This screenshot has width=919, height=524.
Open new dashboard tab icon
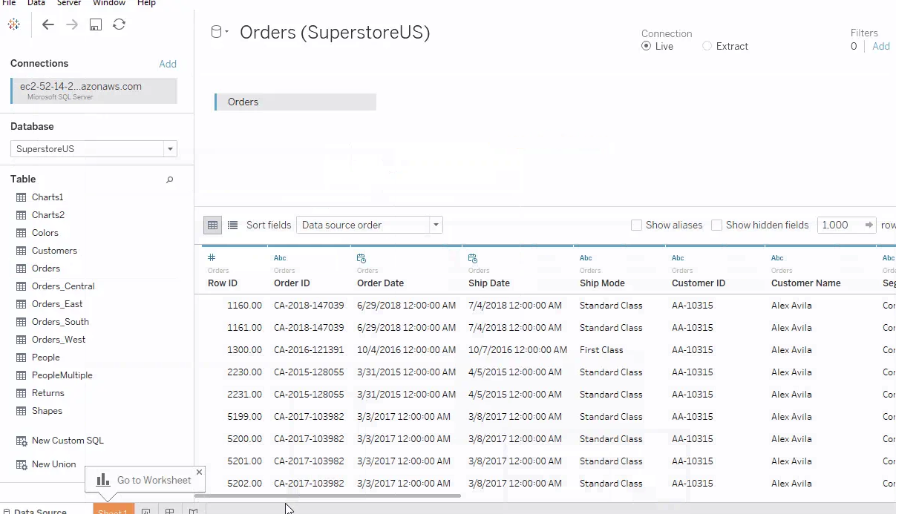(x=169, y=511)
